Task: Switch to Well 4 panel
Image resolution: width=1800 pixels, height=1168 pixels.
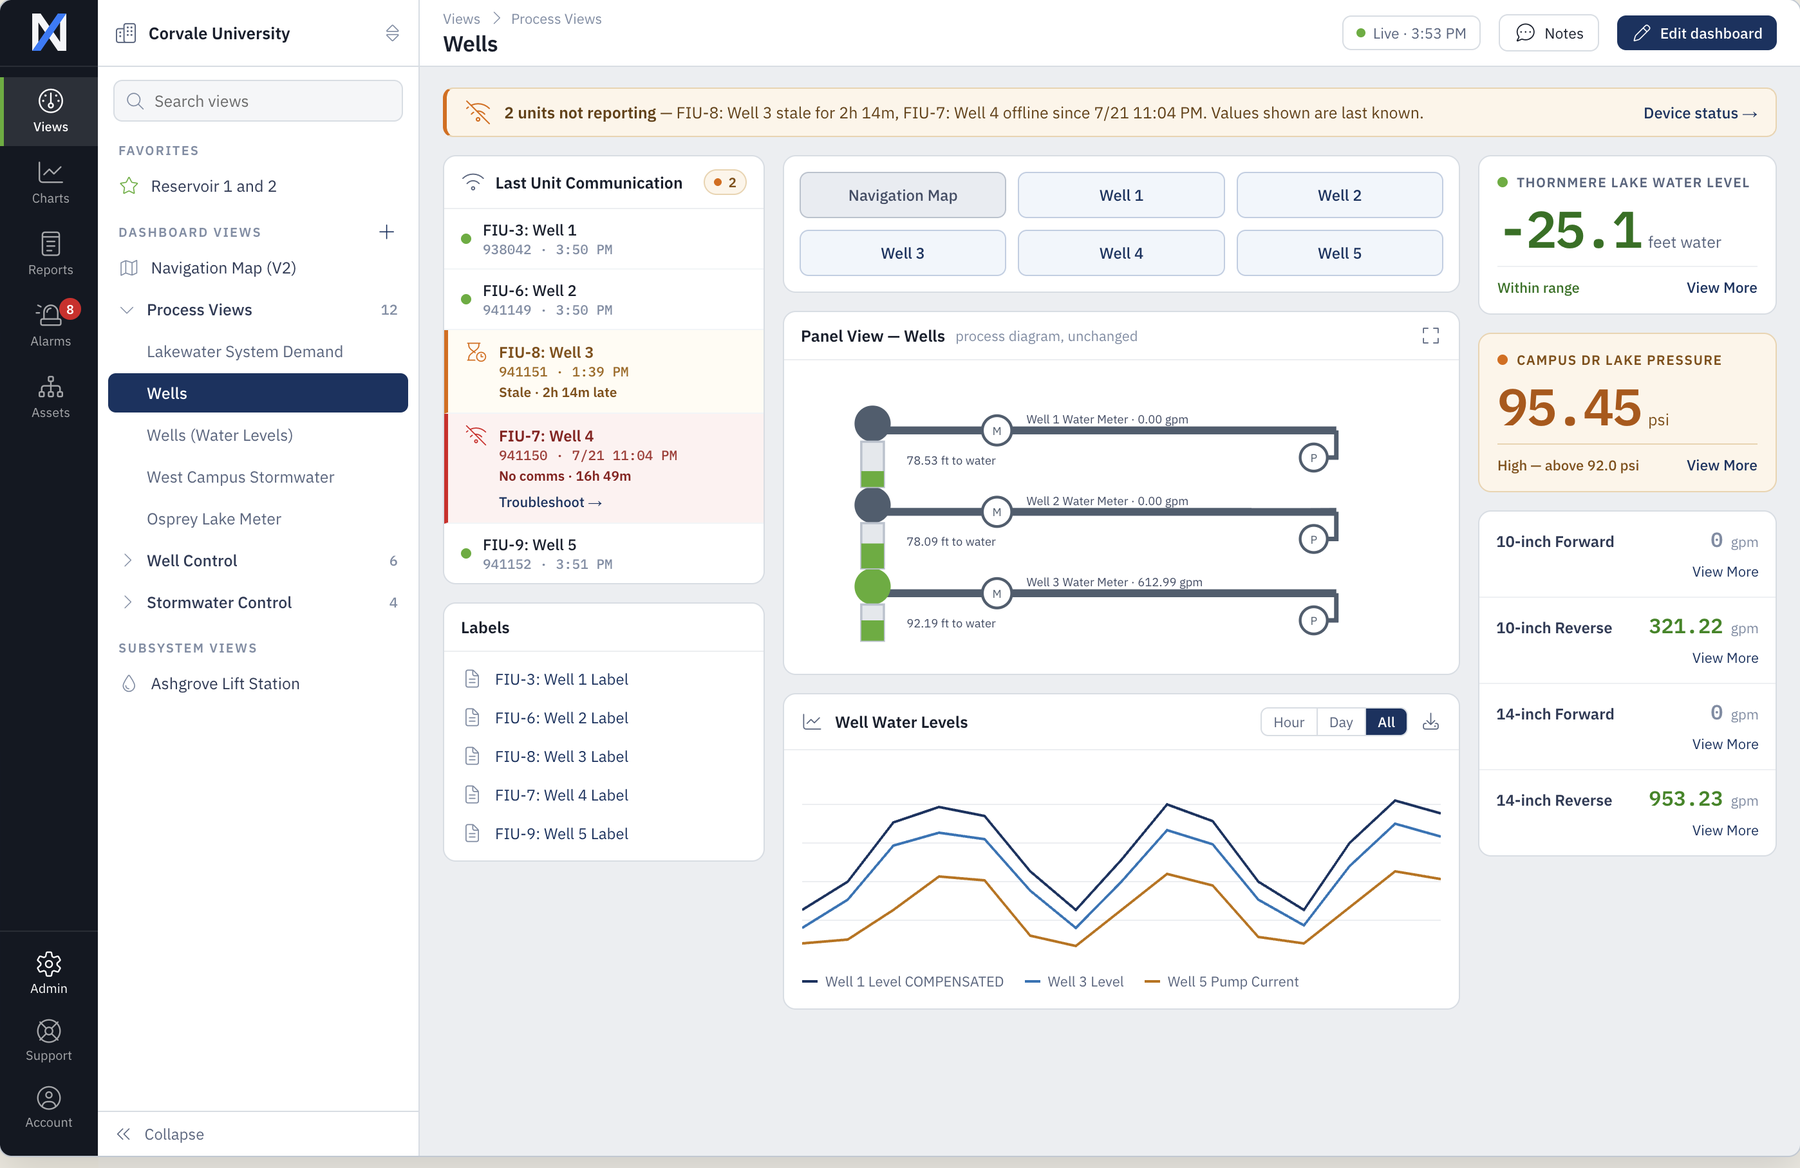Action: pyautogui.click(x=1121, y=253)
